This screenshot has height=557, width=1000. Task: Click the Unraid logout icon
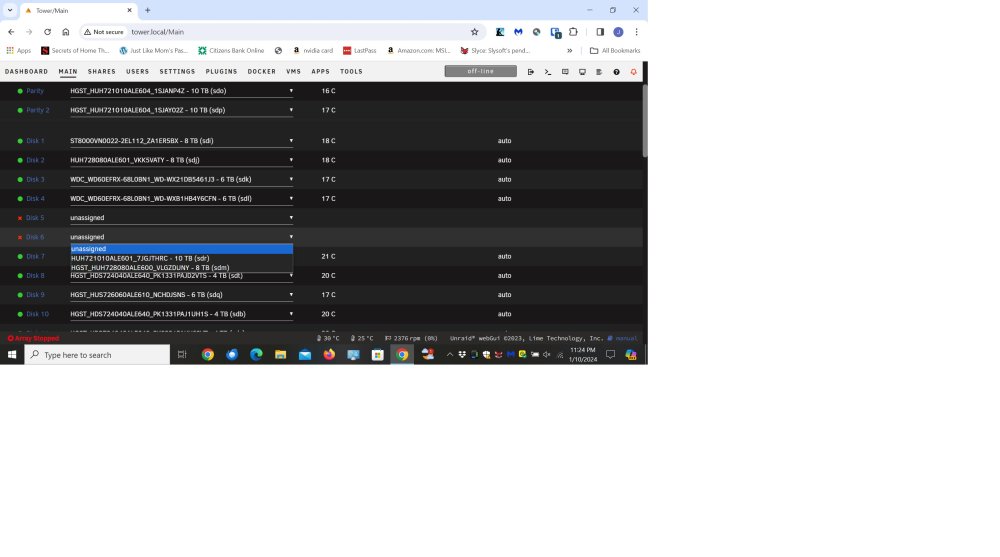(x=531, y=72)
